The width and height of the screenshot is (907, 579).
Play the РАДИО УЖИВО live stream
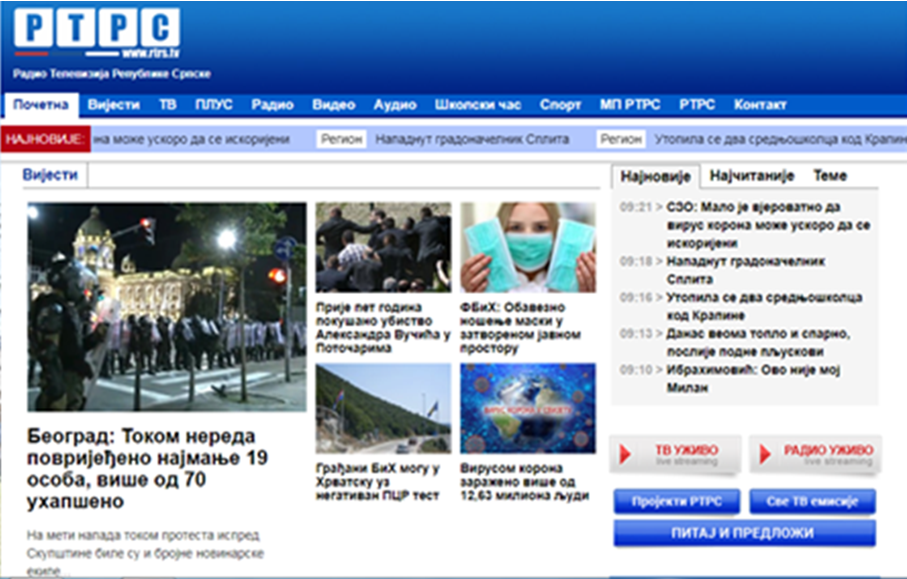tap(814, 454)
